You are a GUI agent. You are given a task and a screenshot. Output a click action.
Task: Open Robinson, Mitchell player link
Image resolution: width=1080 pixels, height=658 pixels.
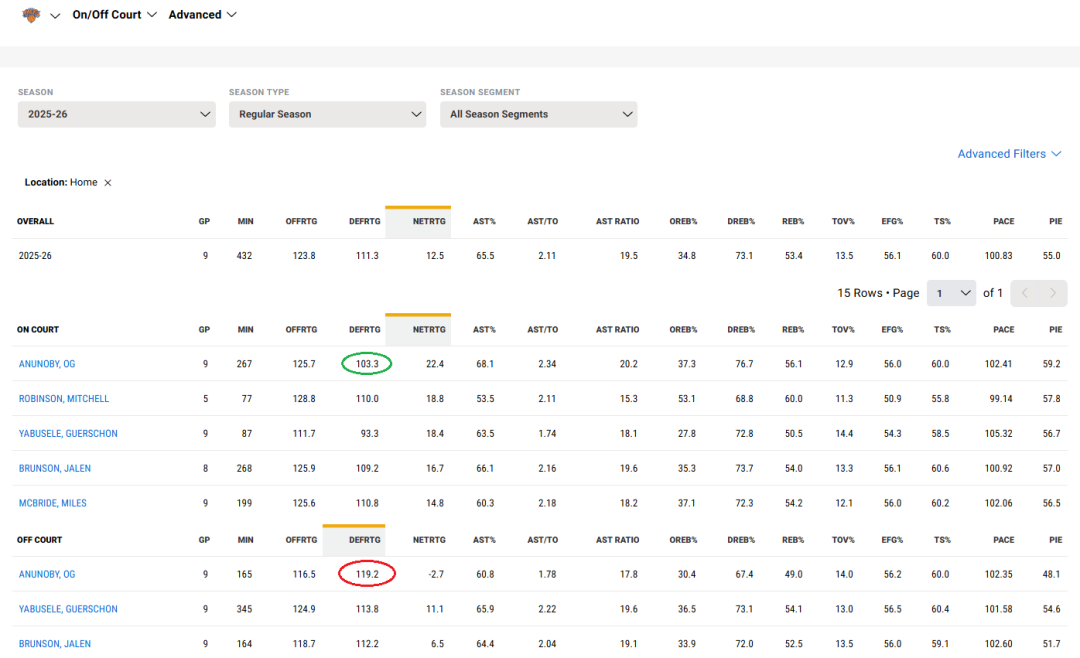point(64,399)
